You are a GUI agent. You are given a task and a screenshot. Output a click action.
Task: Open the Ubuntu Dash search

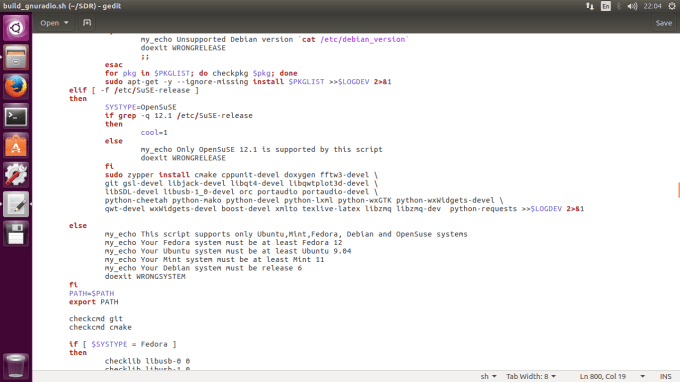point(16,28)
